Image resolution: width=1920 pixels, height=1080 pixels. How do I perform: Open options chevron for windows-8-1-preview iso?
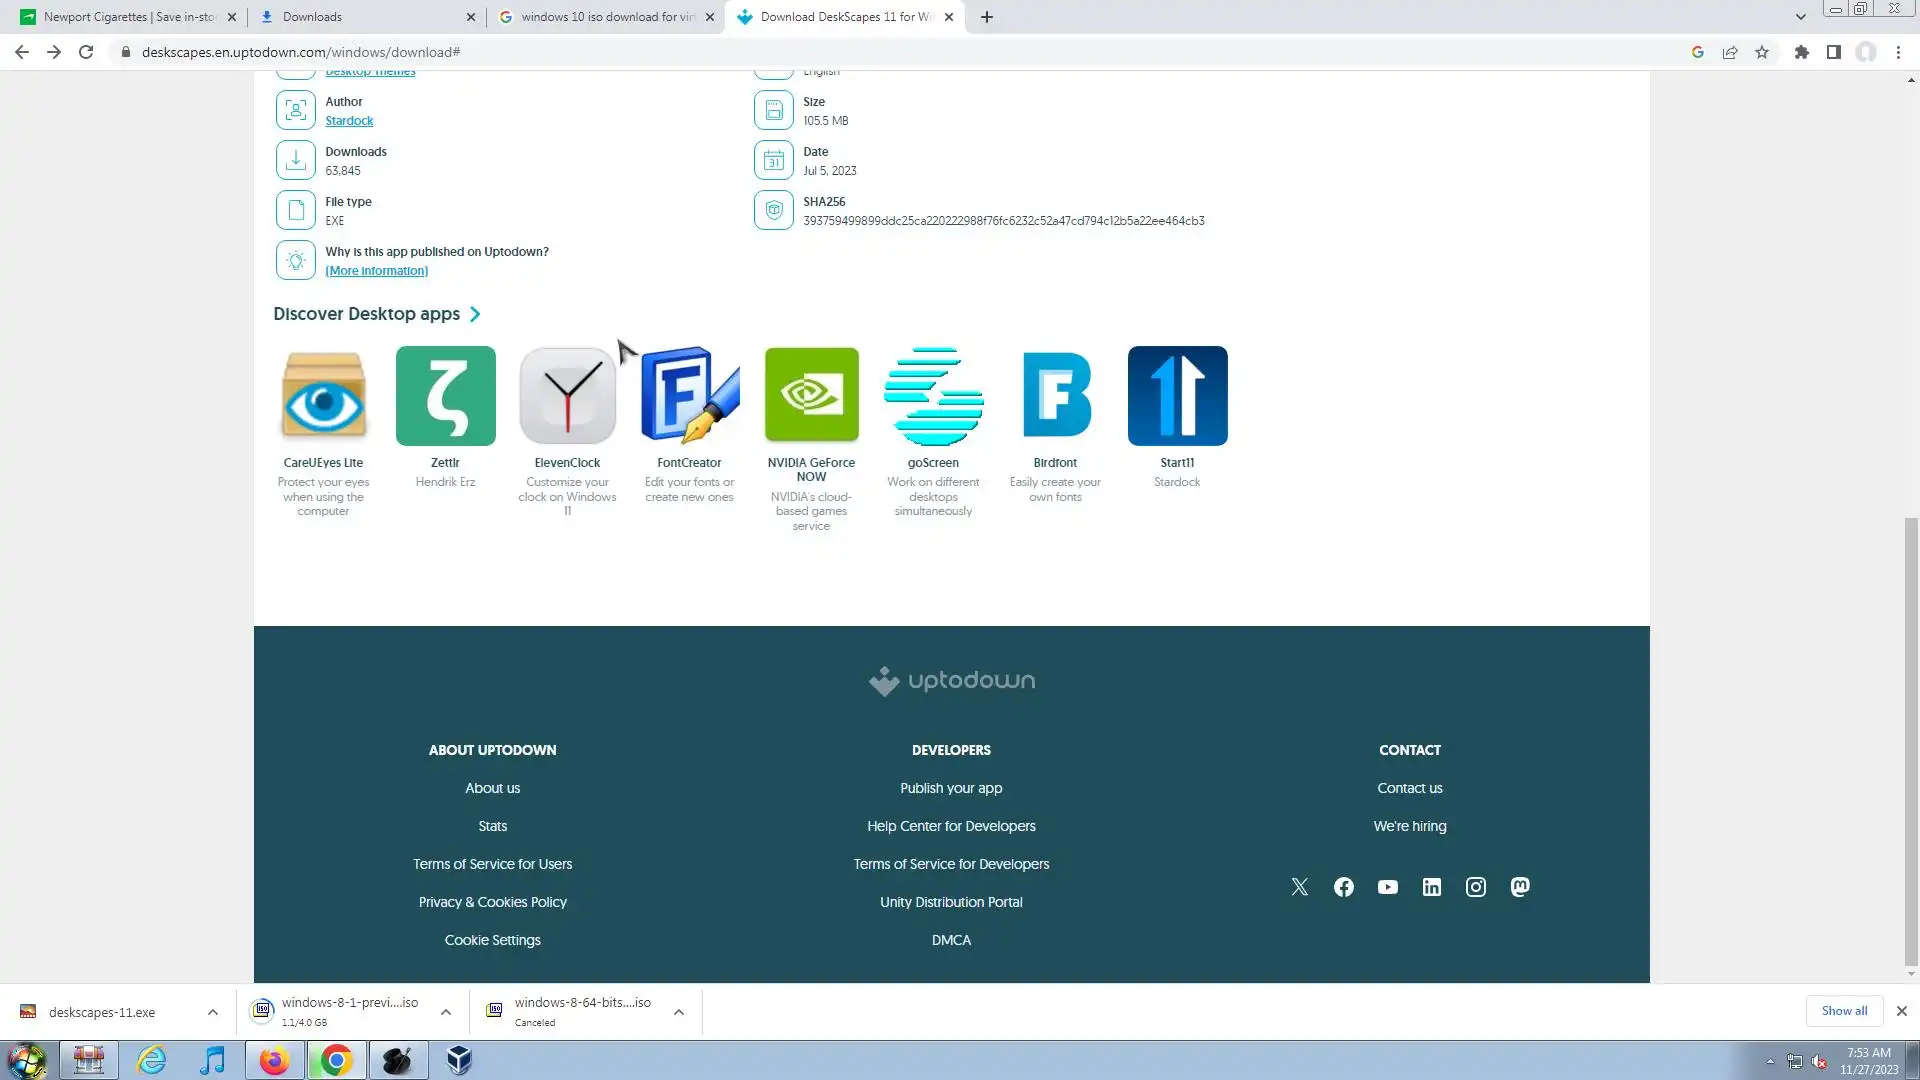tap(445, 1012)
